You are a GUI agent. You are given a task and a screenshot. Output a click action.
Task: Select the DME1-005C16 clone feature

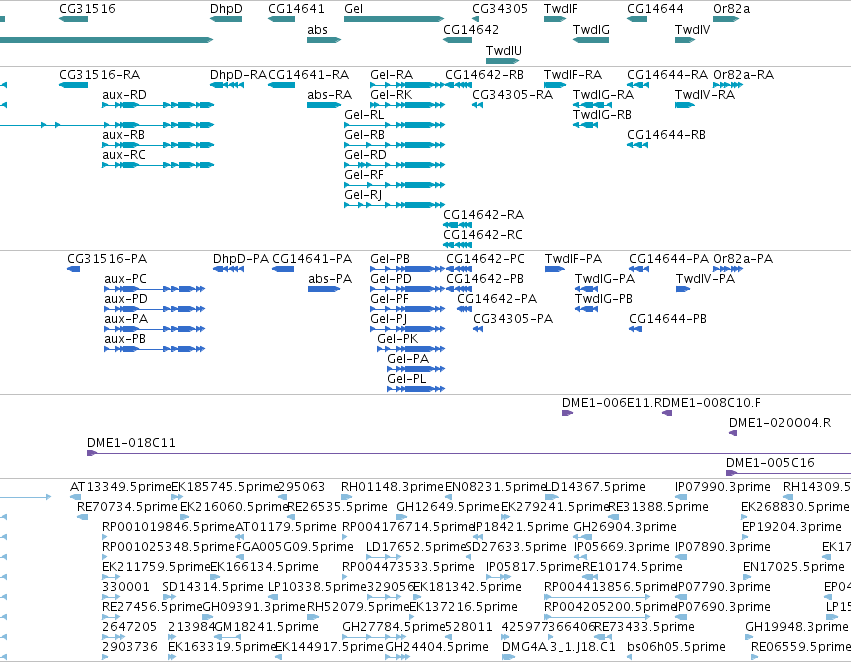[x=789, y=473]
